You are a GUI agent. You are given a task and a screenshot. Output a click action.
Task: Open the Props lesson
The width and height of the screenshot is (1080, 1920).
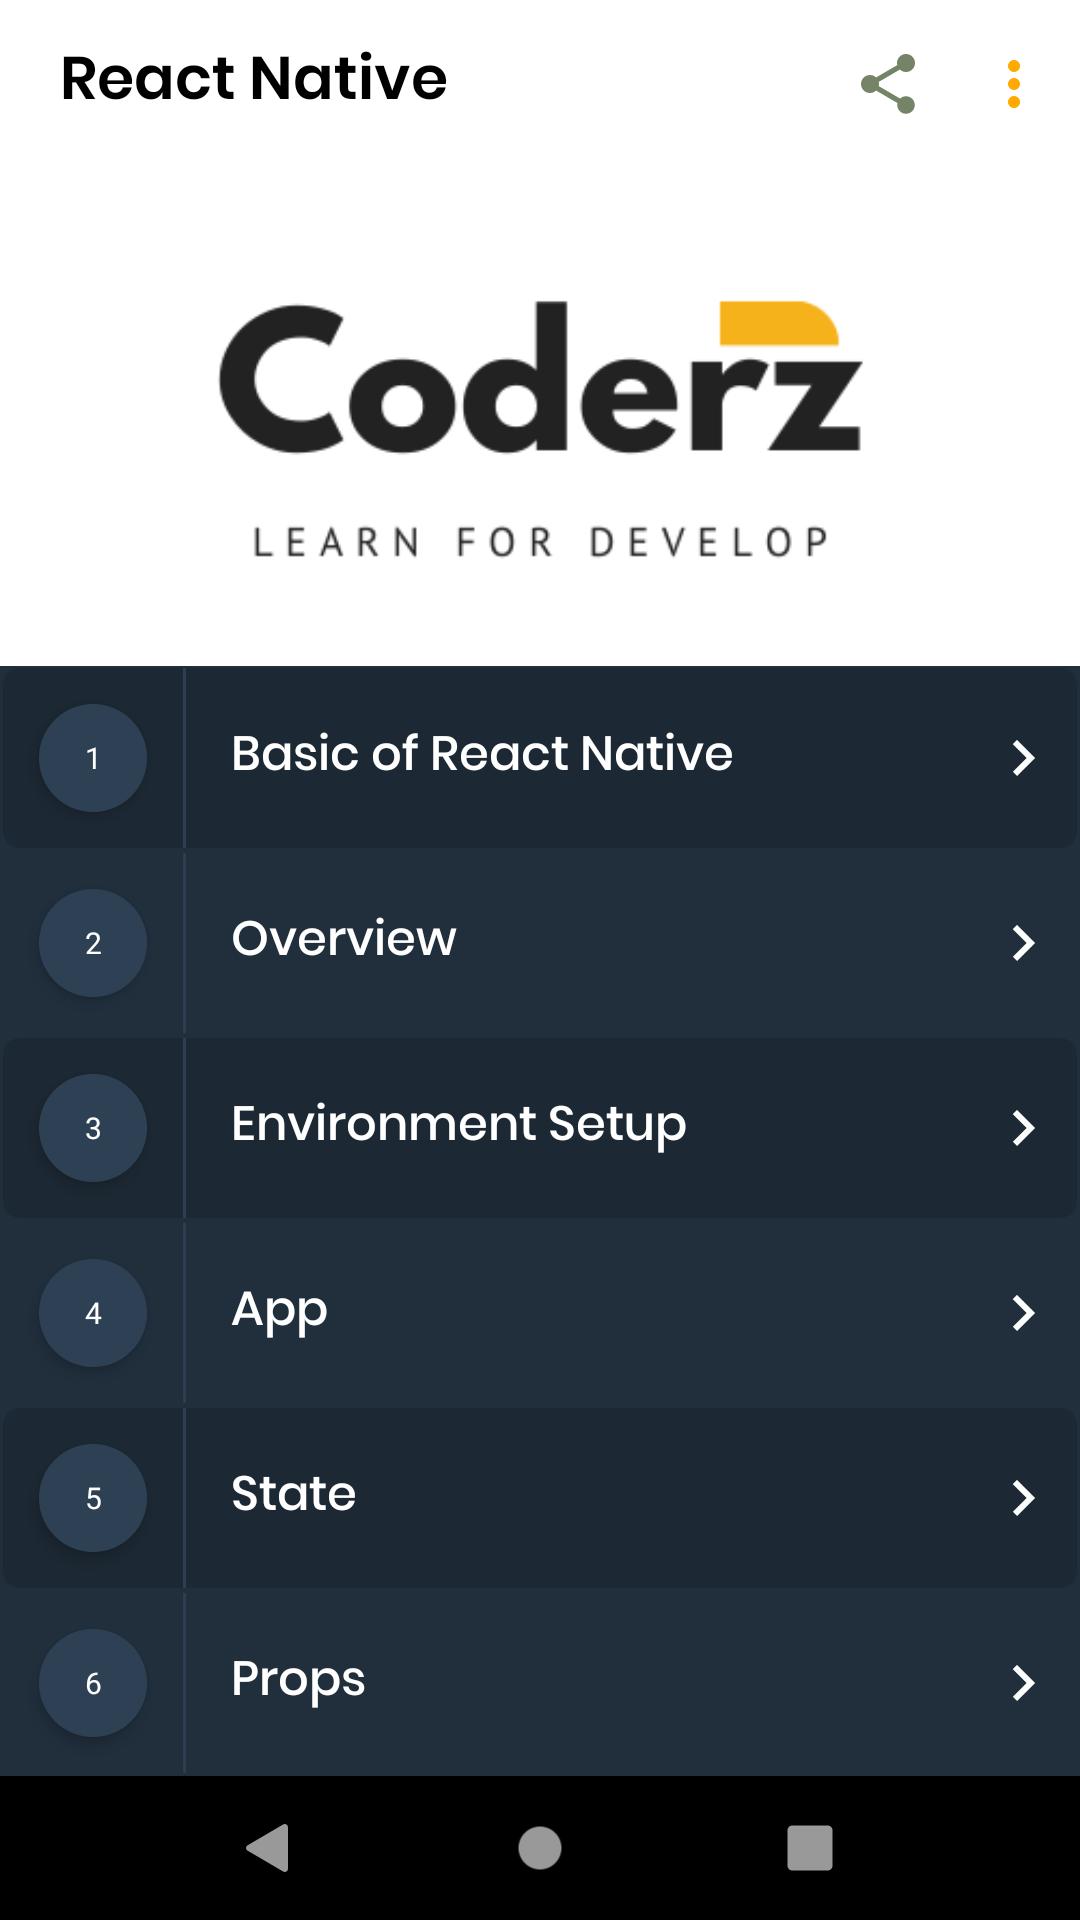540,1682
